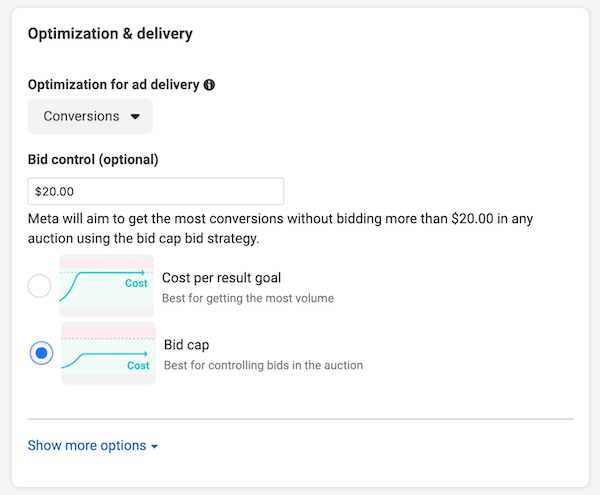Select the Bid cap radio button
Viewport: 600px width, 495px height.
(41, 353)
